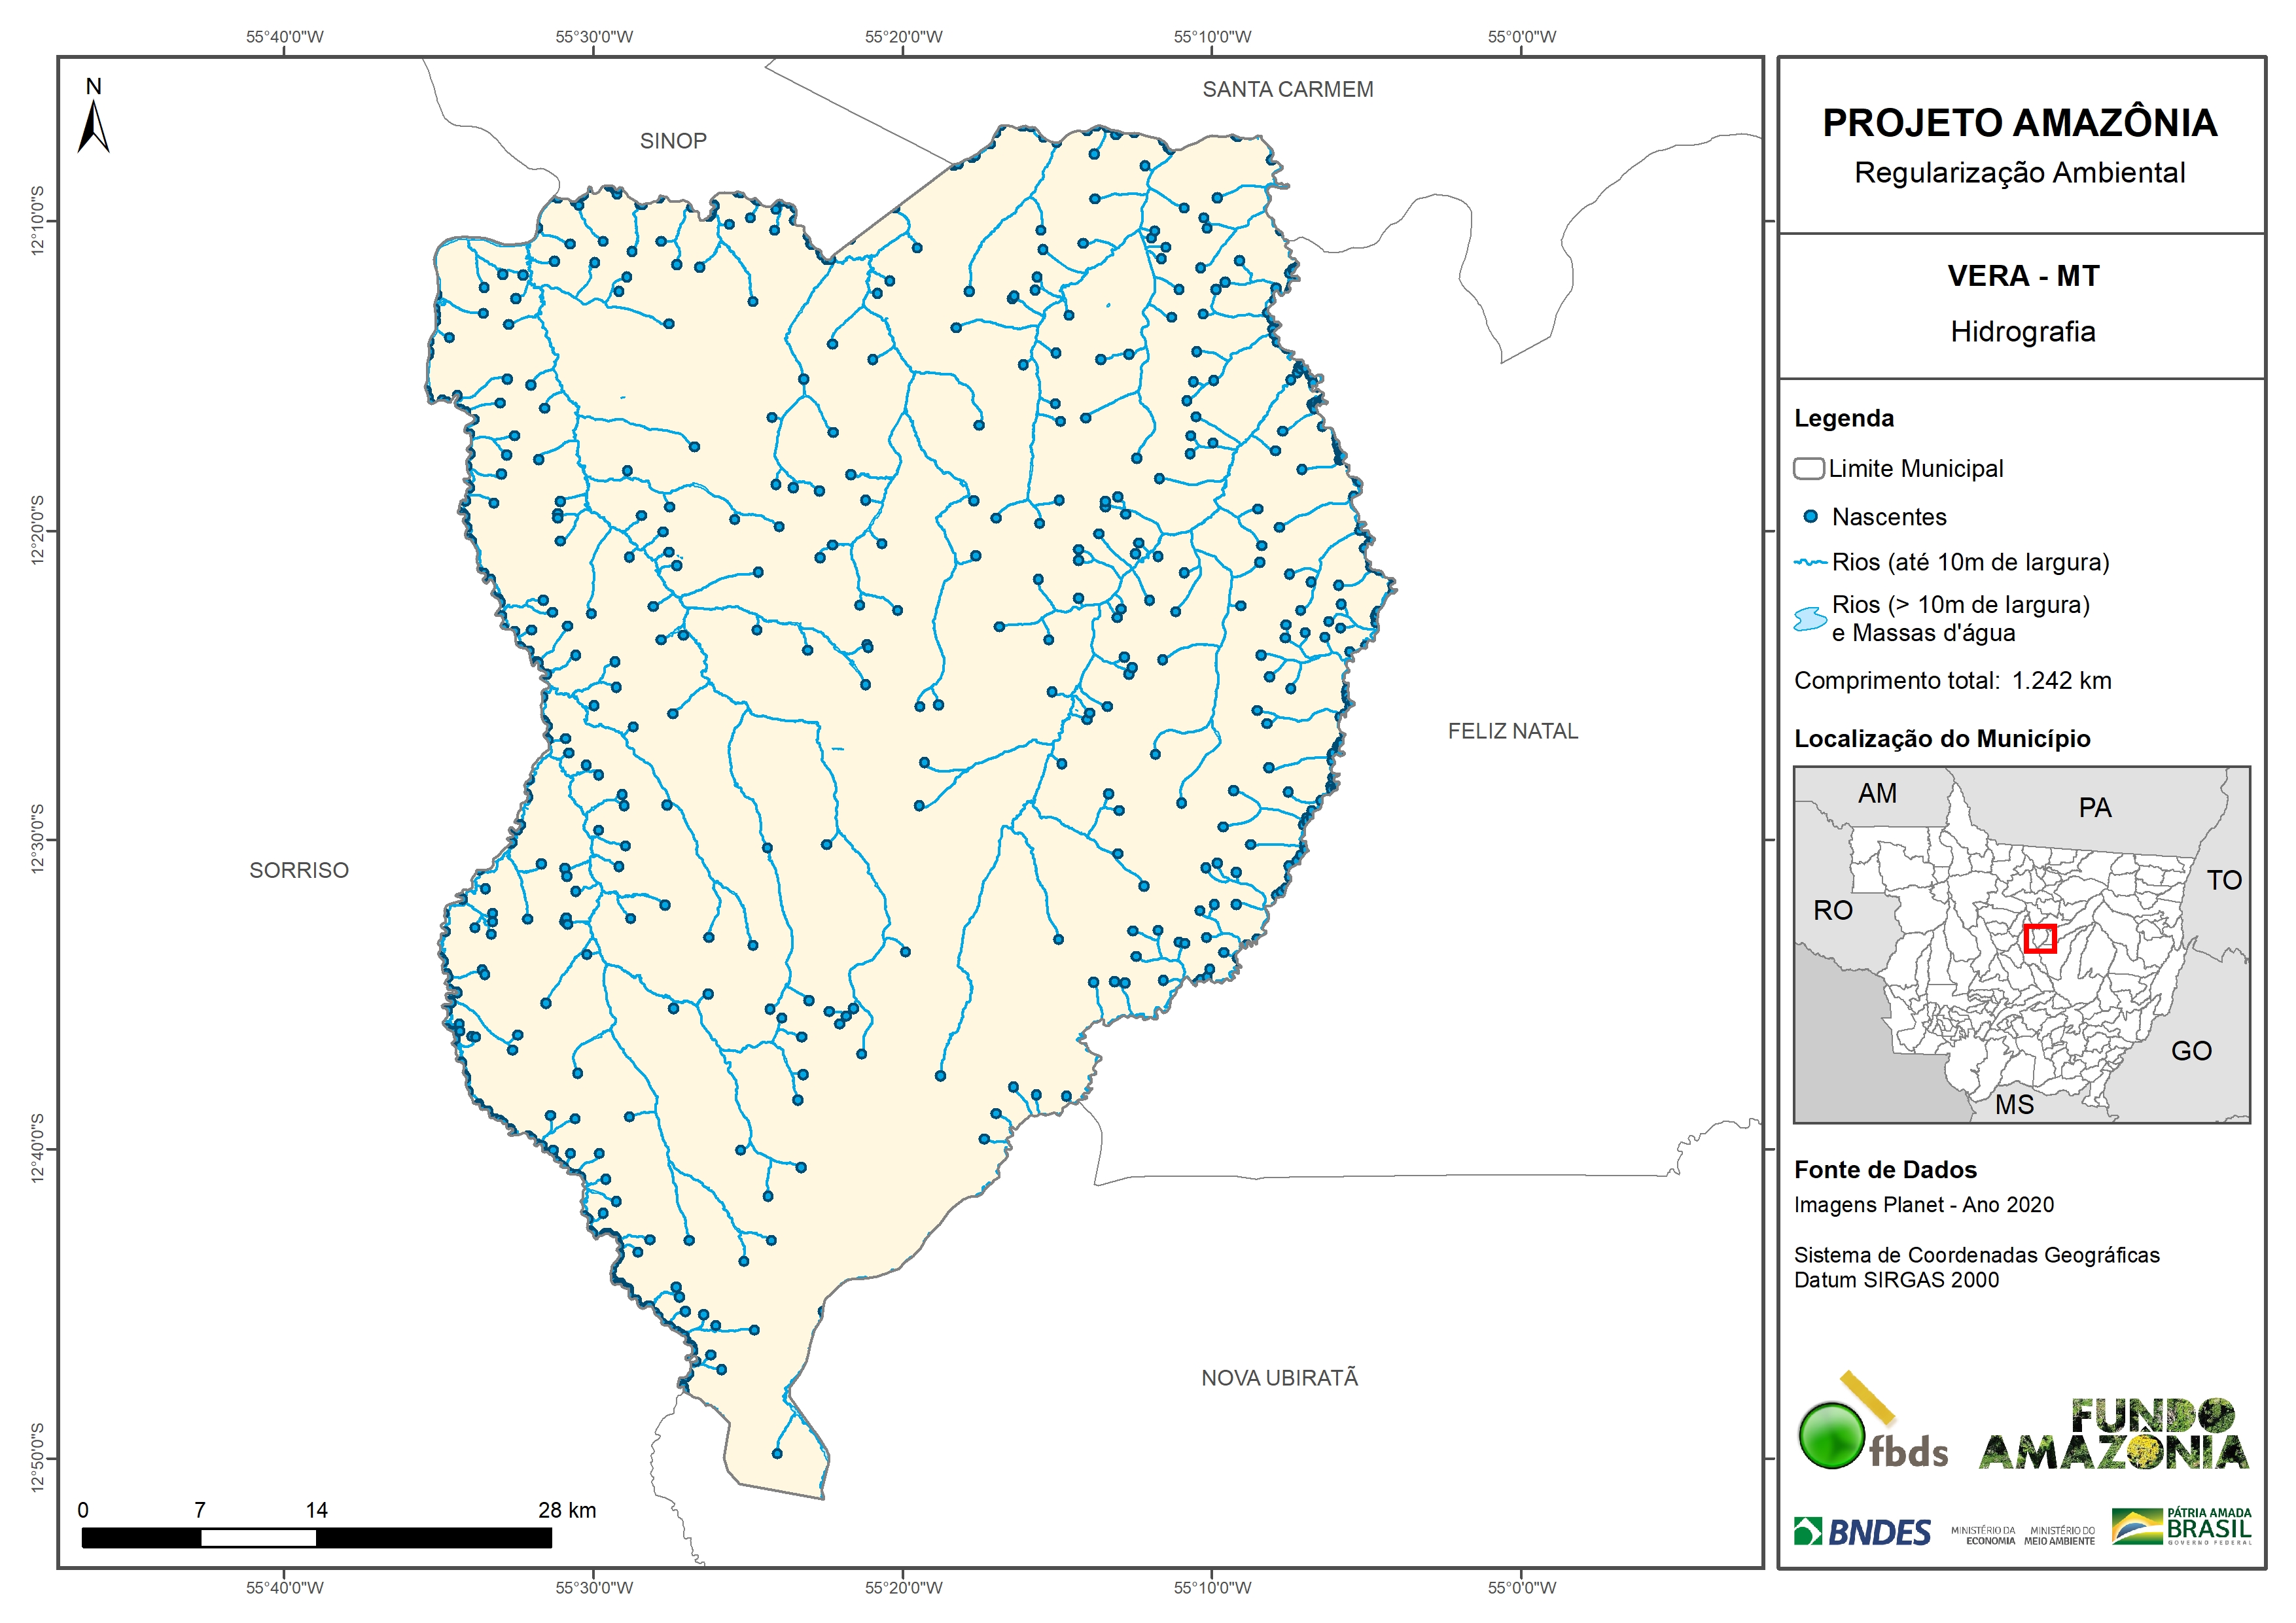Click the SANTA CARMEM municipality label

(1287, 89)
